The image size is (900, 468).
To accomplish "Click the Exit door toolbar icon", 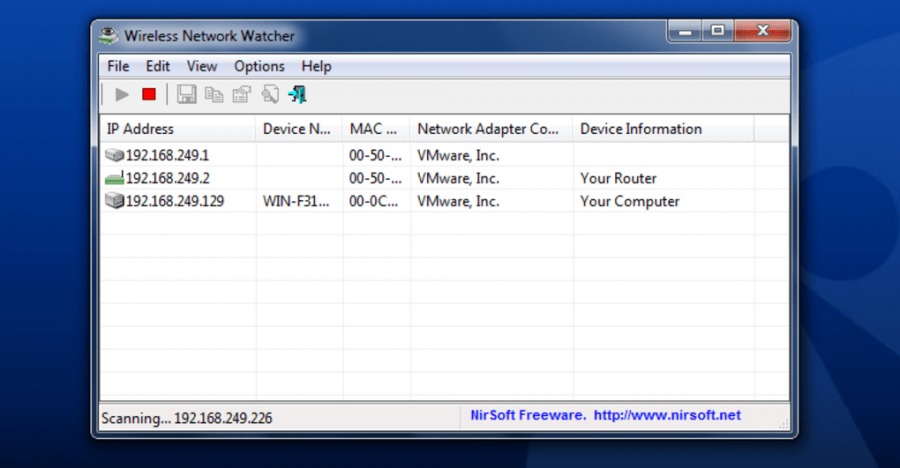I will click(297, 94).
